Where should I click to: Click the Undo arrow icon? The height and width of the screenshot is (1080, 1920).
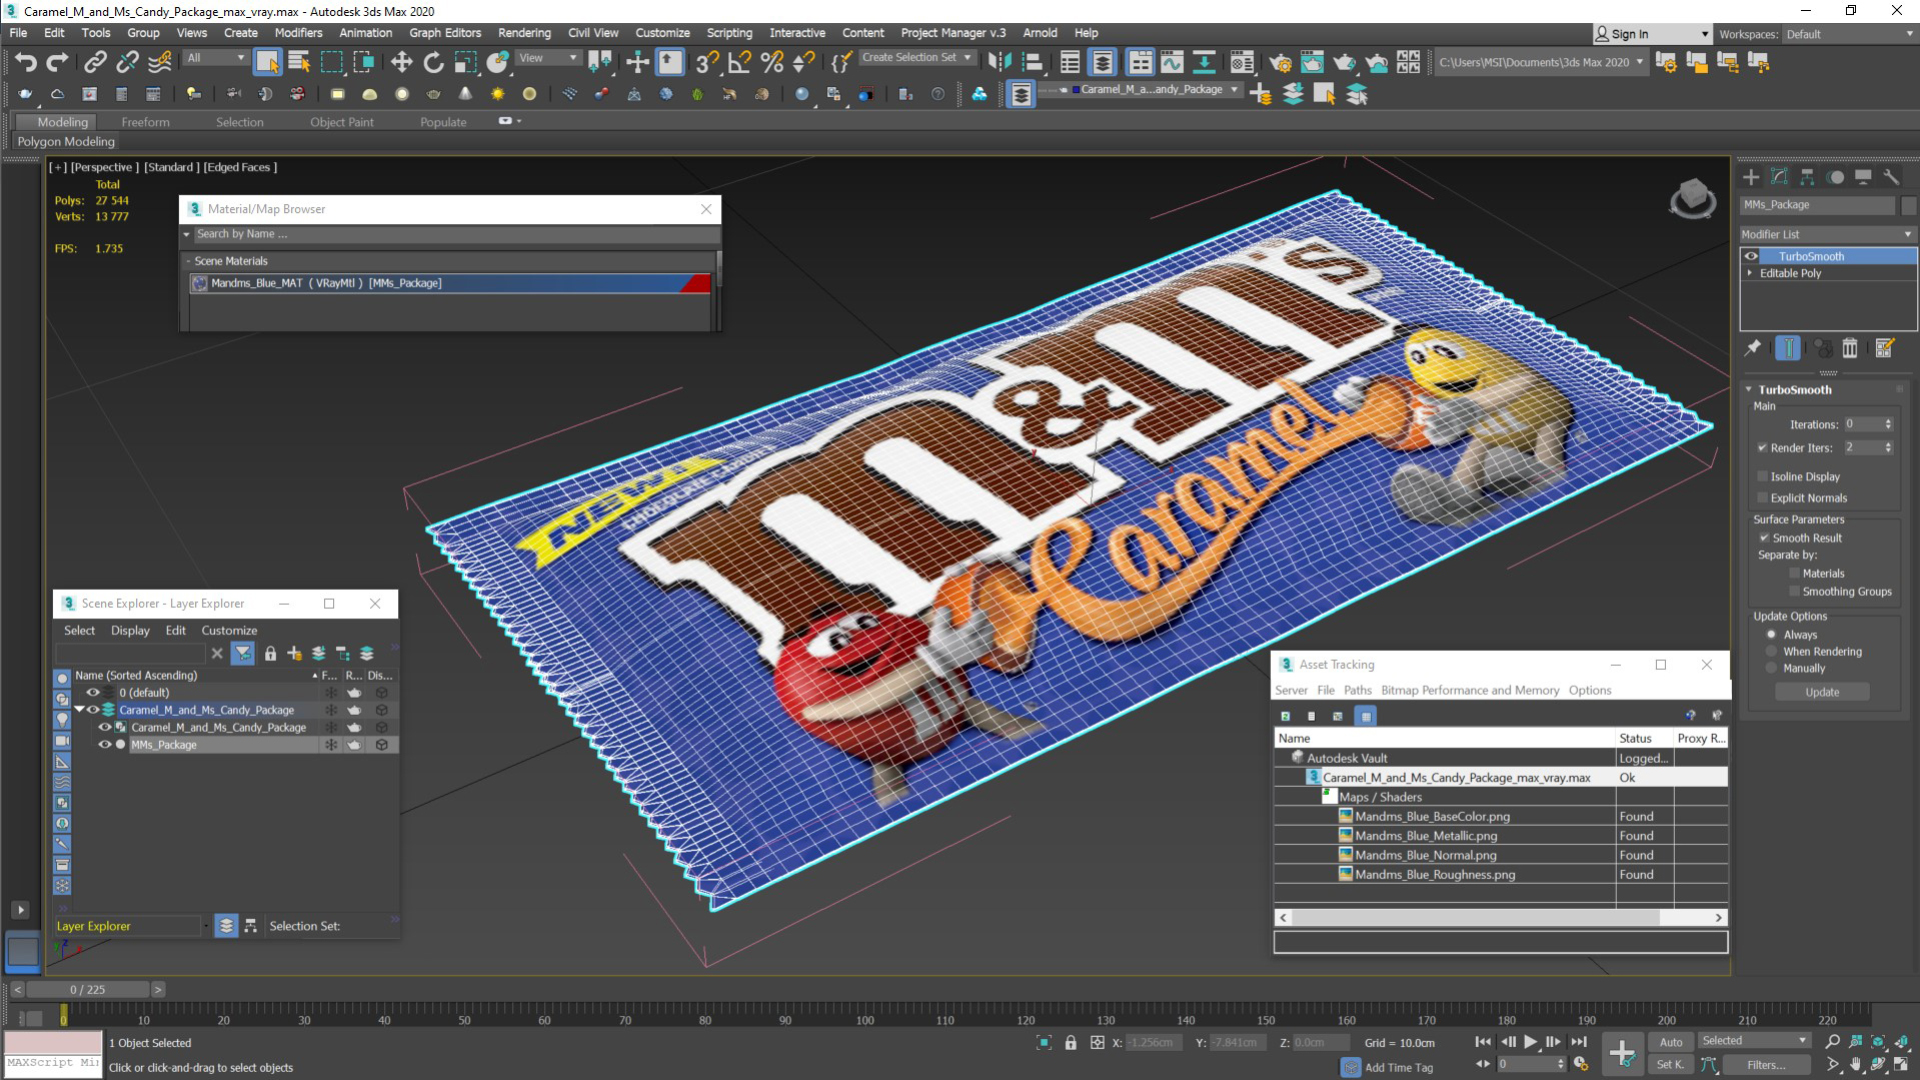[25, 62]
